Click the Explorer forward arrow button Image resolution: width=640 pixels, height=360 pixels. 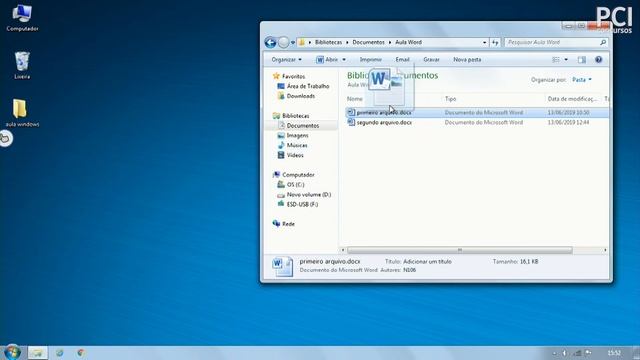point(283,42)
